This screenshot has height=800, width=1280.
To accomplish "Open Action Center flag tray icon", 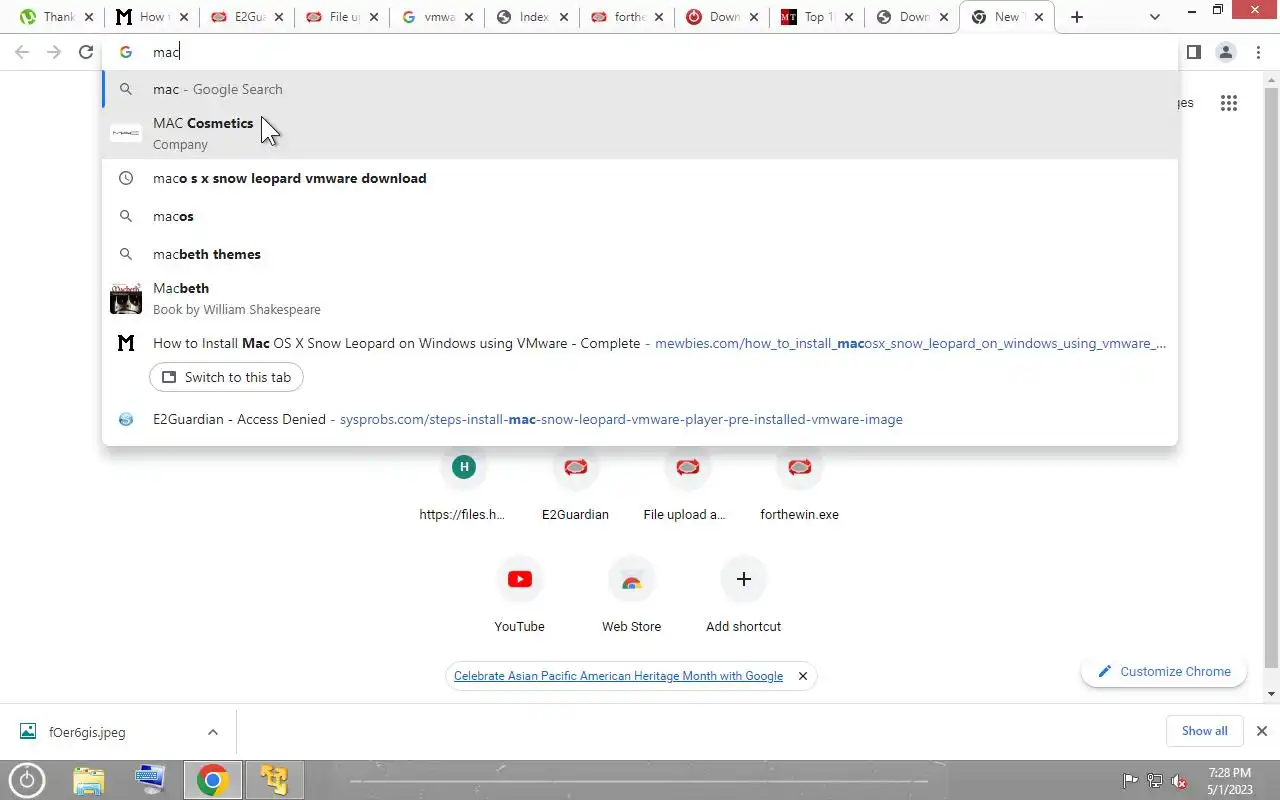I will (x=1130, y=781).
